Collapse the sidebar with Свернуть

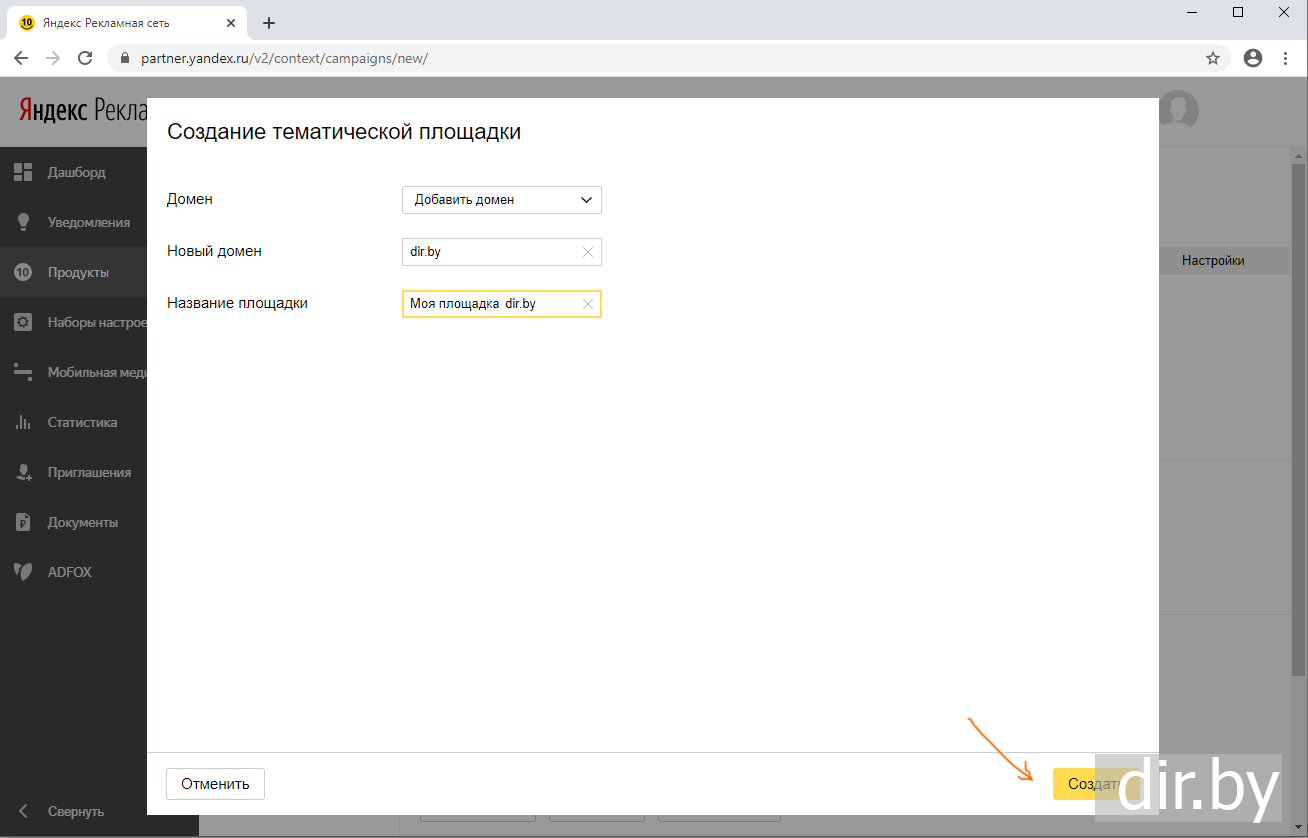click(75, 811)
